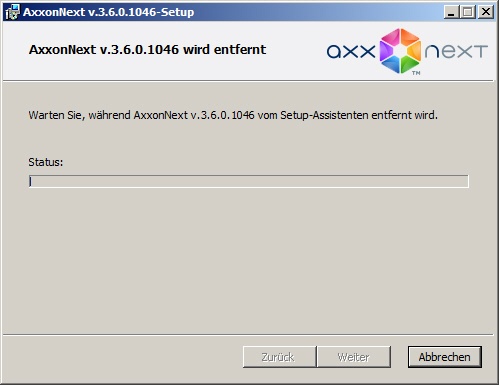Image resolution: width=499 pixels, height=385 pixels.
Task: Close the AxxonNext Setup window
Action: tap(486, 12)
